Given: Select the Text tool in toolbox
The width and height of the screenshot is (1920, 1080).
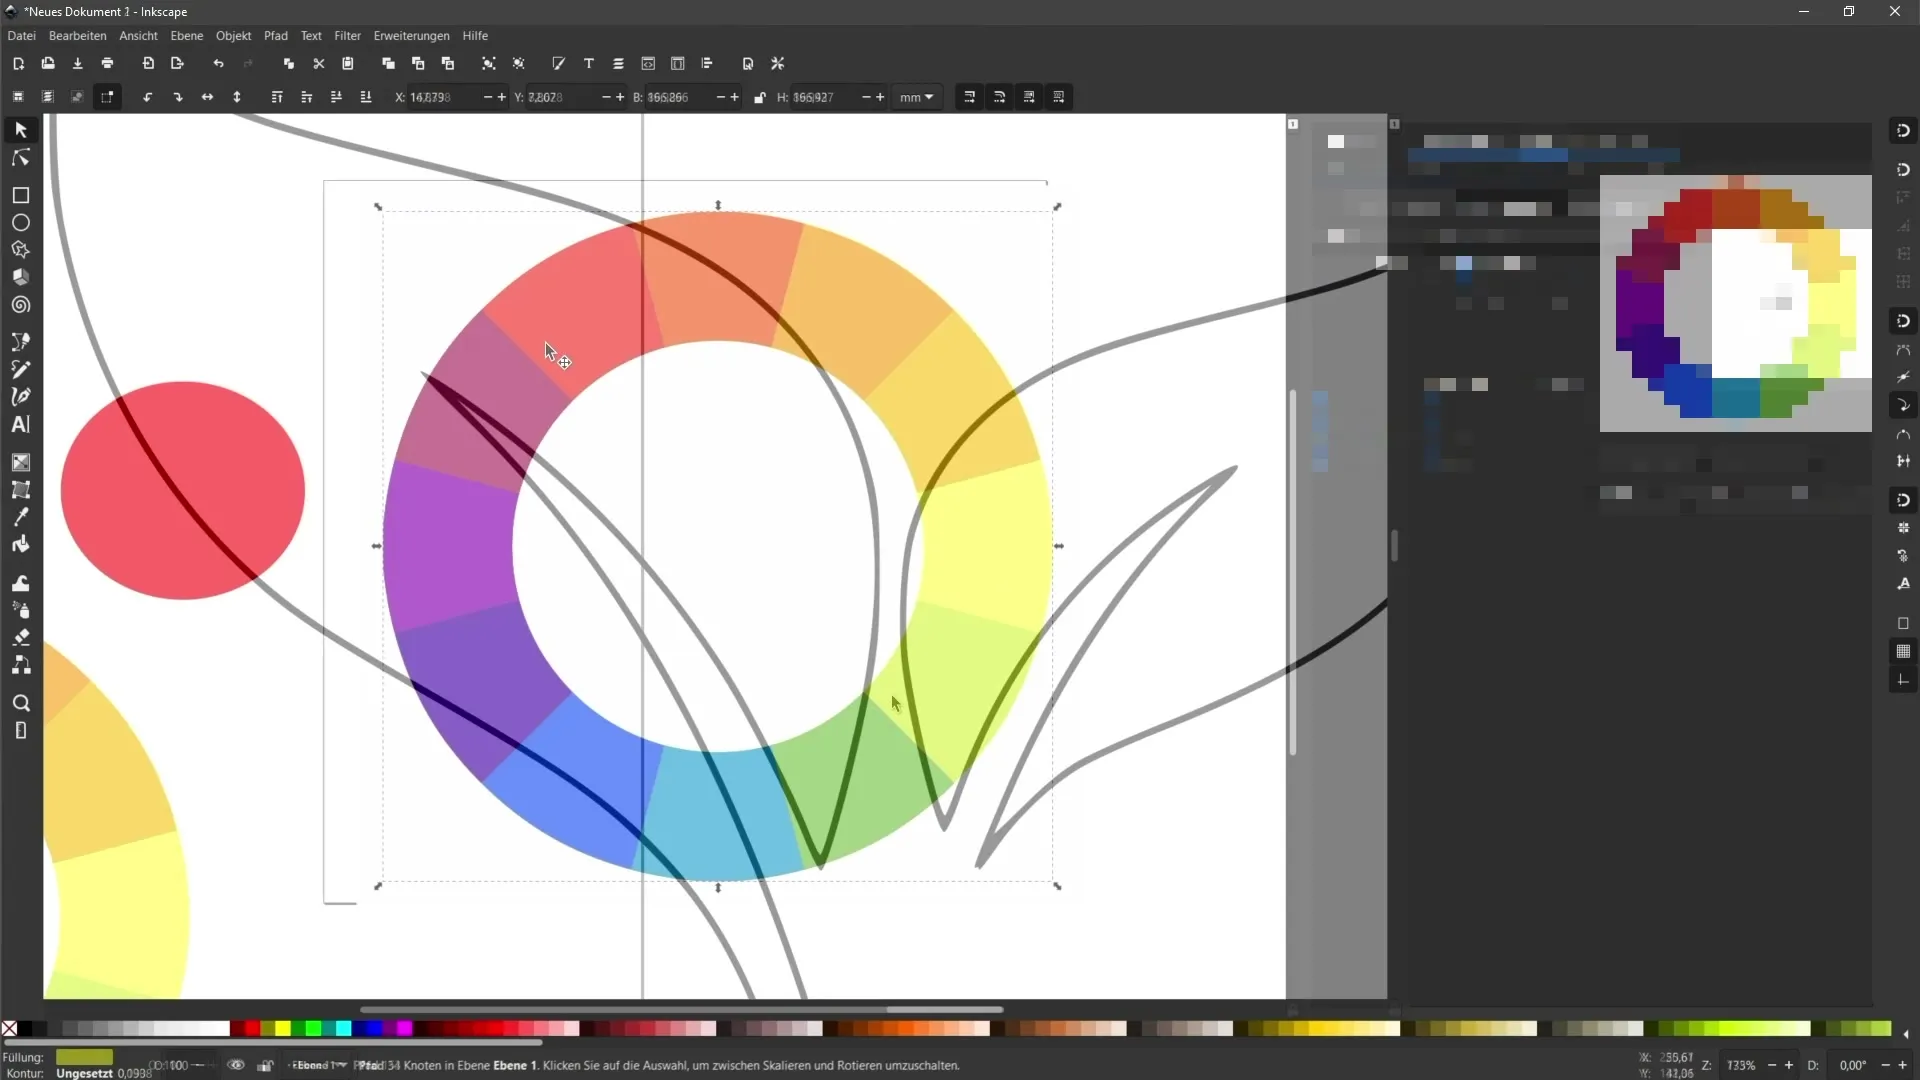Looking at the screenshot, I should [x=21, y=424].
